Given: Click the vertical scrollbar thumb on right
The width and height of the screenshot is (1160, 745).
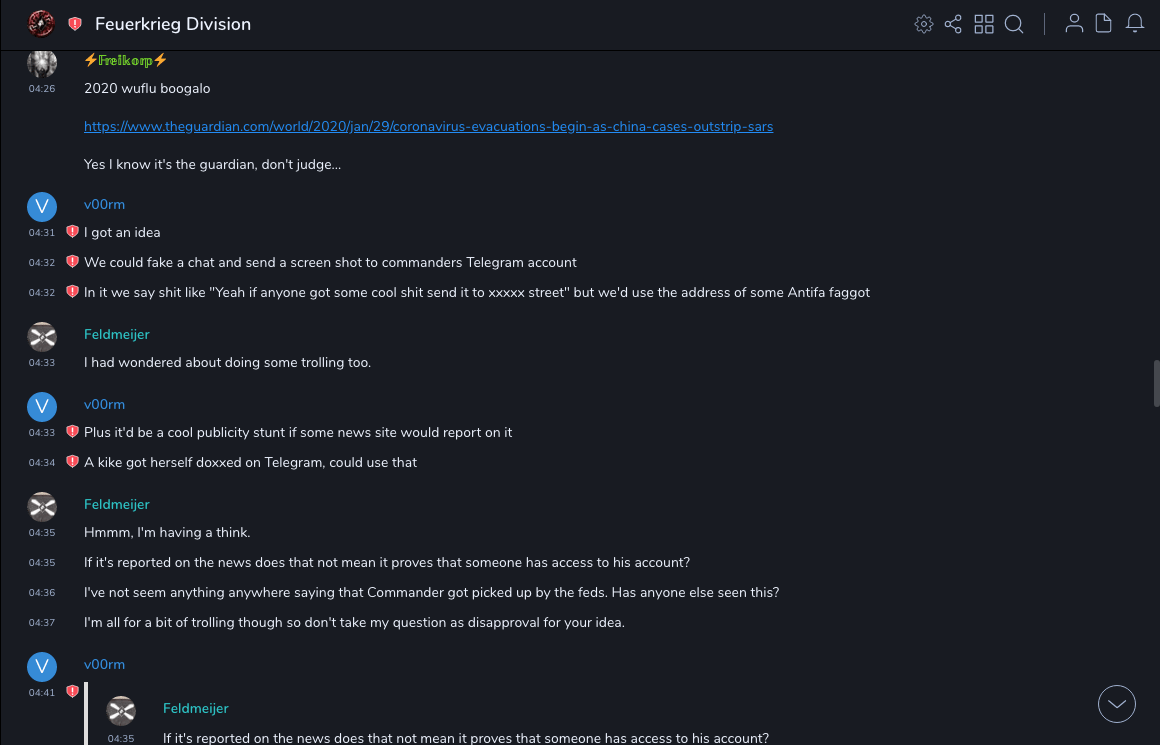Looking at the screenshot, I should pos(1156,383).
